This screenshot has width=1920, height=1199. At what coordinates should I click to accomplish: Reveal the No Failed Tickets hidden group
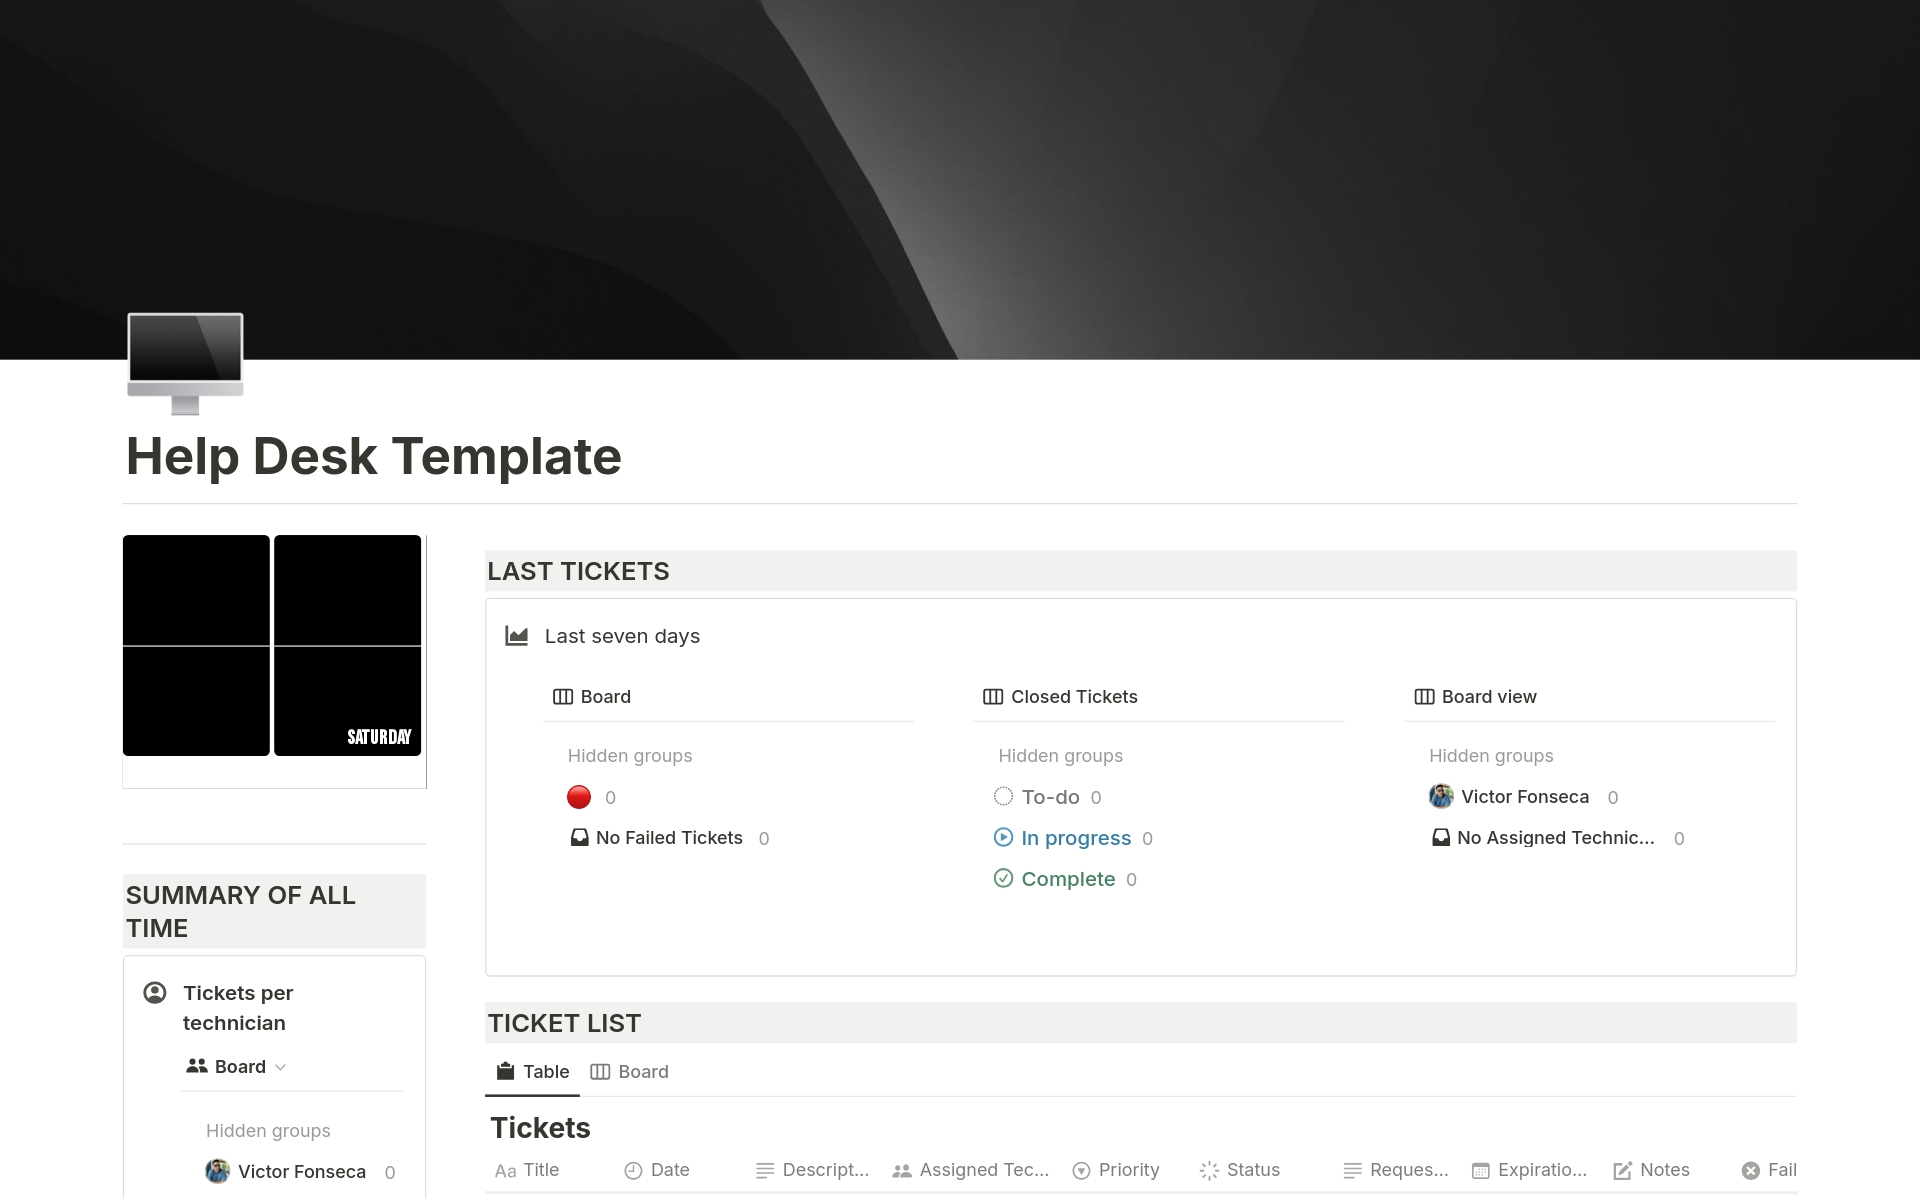coord(668,838)
